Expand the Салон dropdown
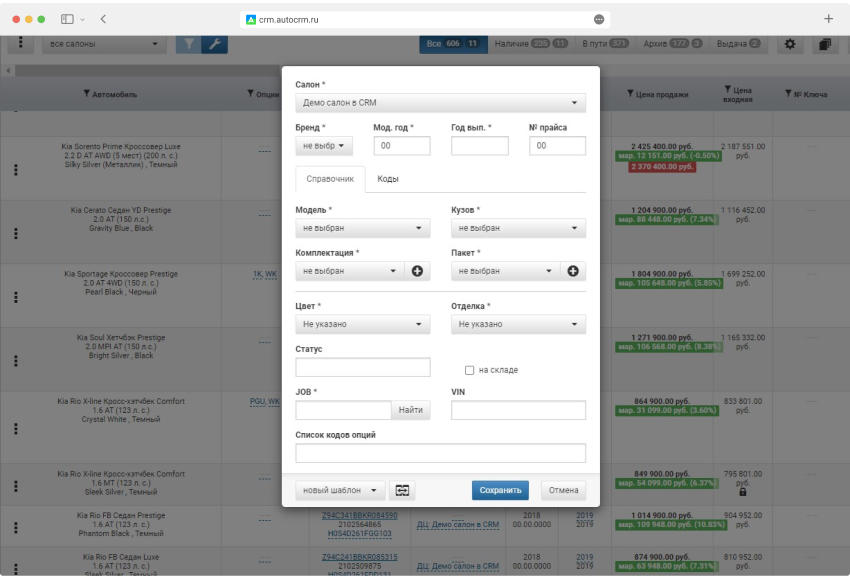850x578 pixels. click(x=440, y=103)
